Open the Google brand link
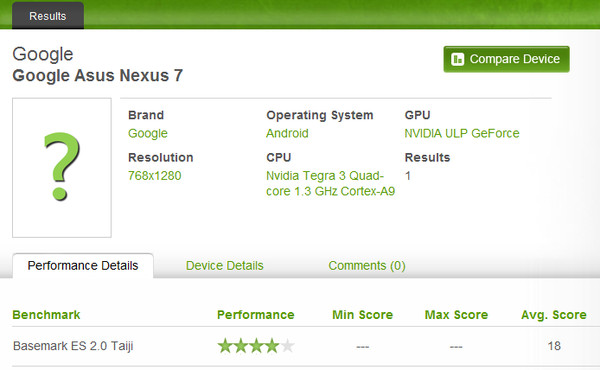Image resolution: width=600 pixels, height=370 pixels. tap(148, 134)
